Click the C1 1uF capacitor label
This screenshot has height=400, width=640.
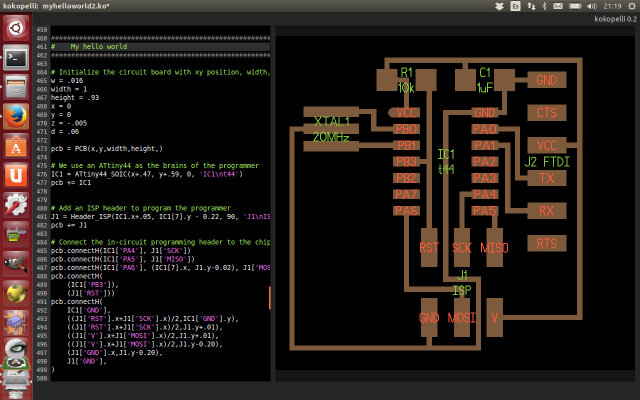[485, 80]
